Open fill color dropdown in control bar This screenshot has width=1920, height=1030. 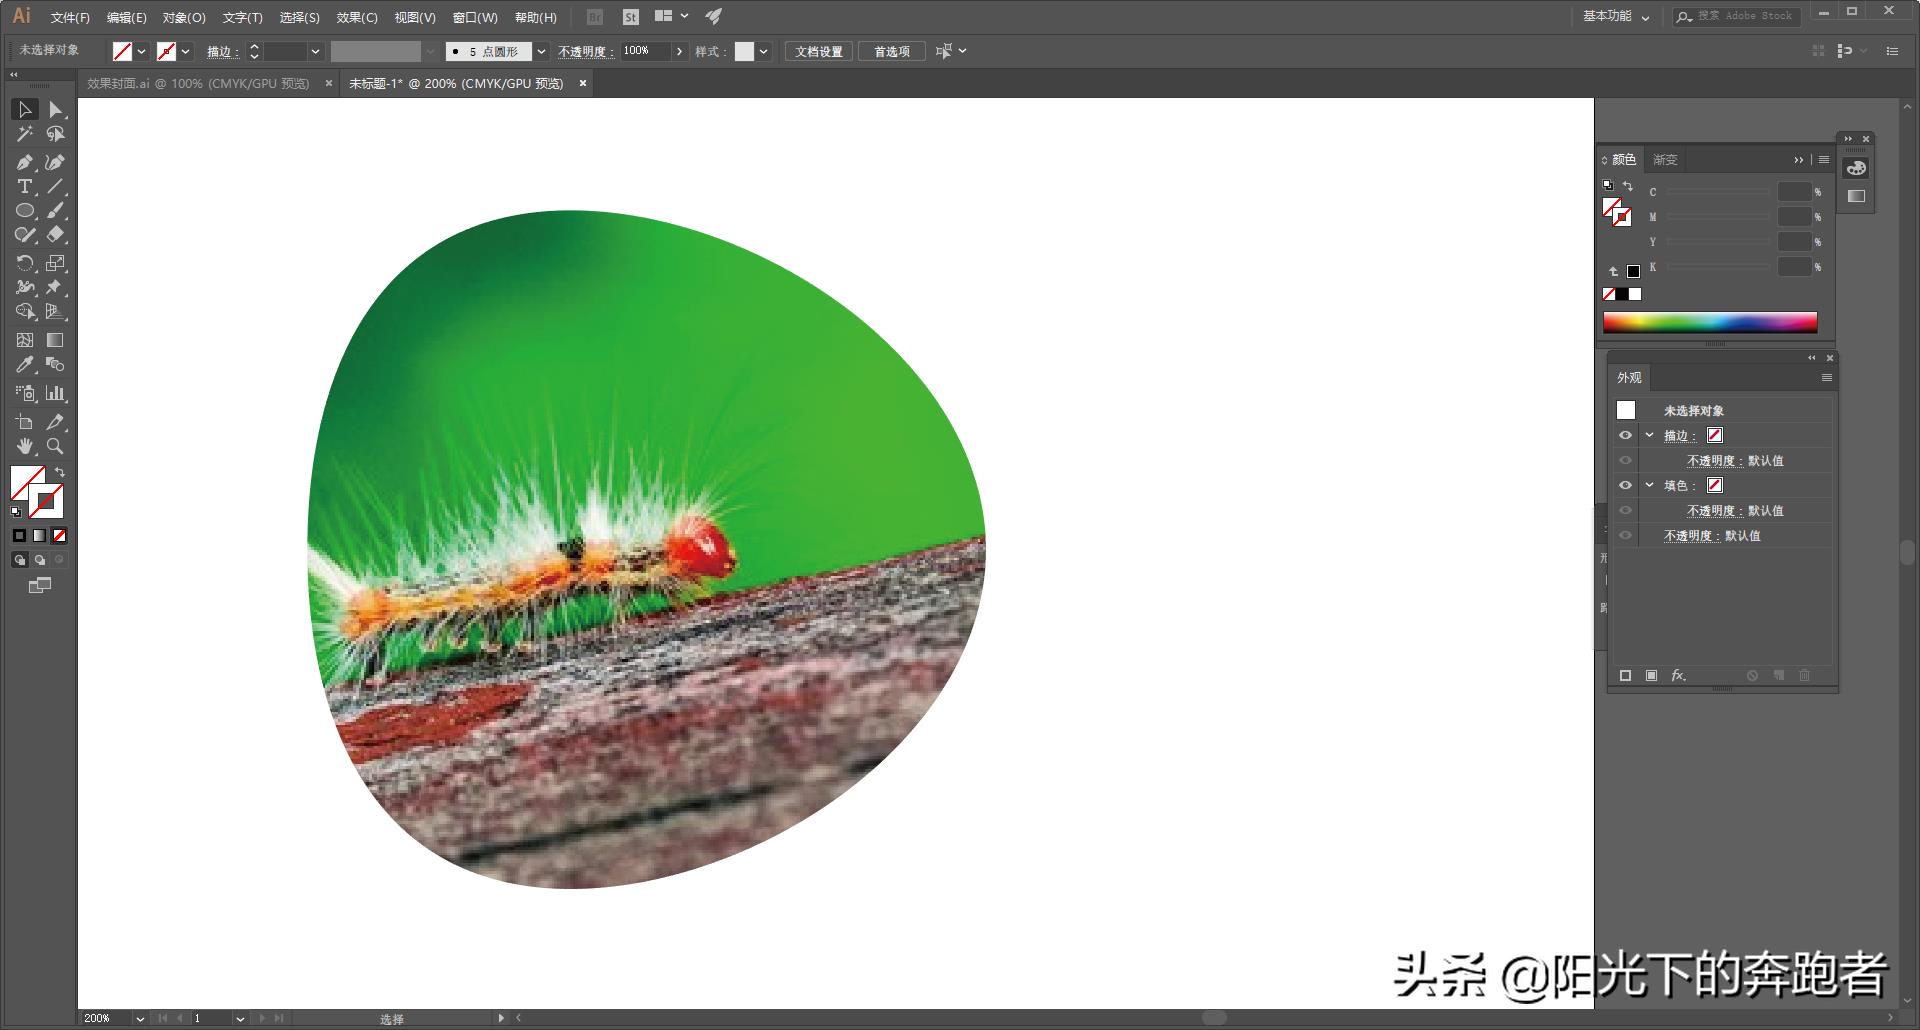point(141,51)
